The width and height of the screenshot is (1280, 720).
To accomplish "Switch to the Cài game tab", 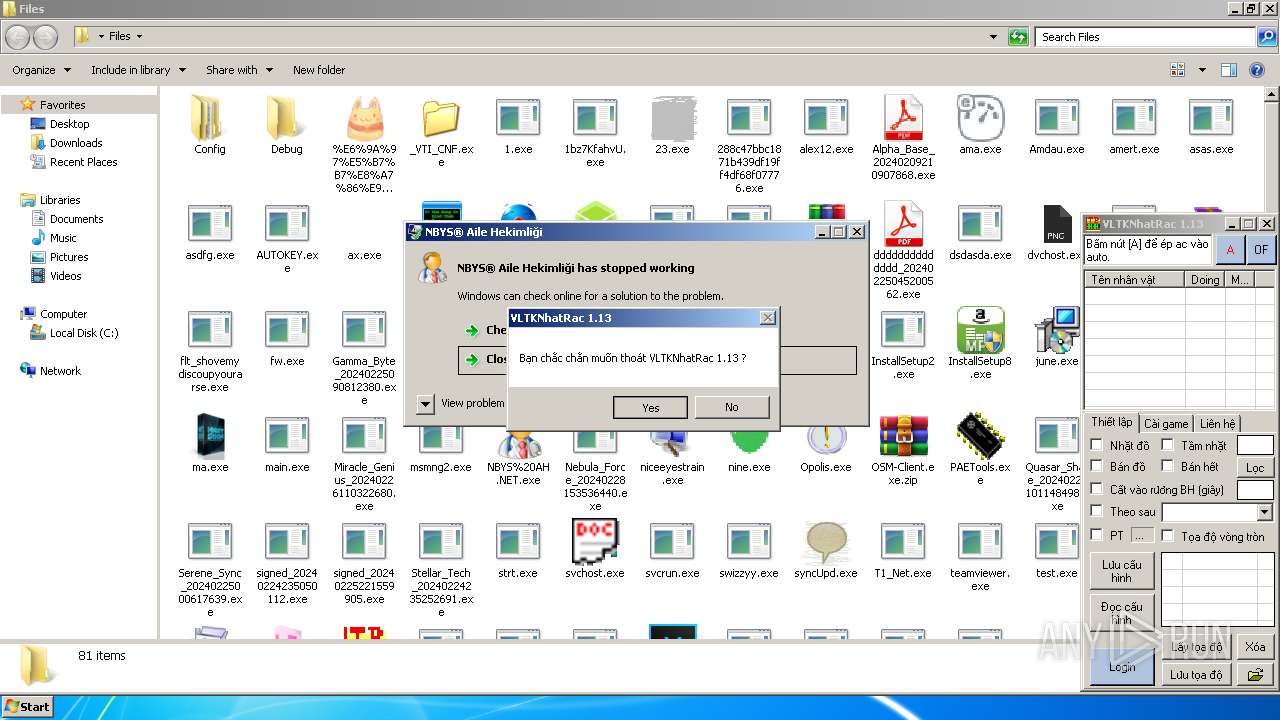I will pos(1166,424).
